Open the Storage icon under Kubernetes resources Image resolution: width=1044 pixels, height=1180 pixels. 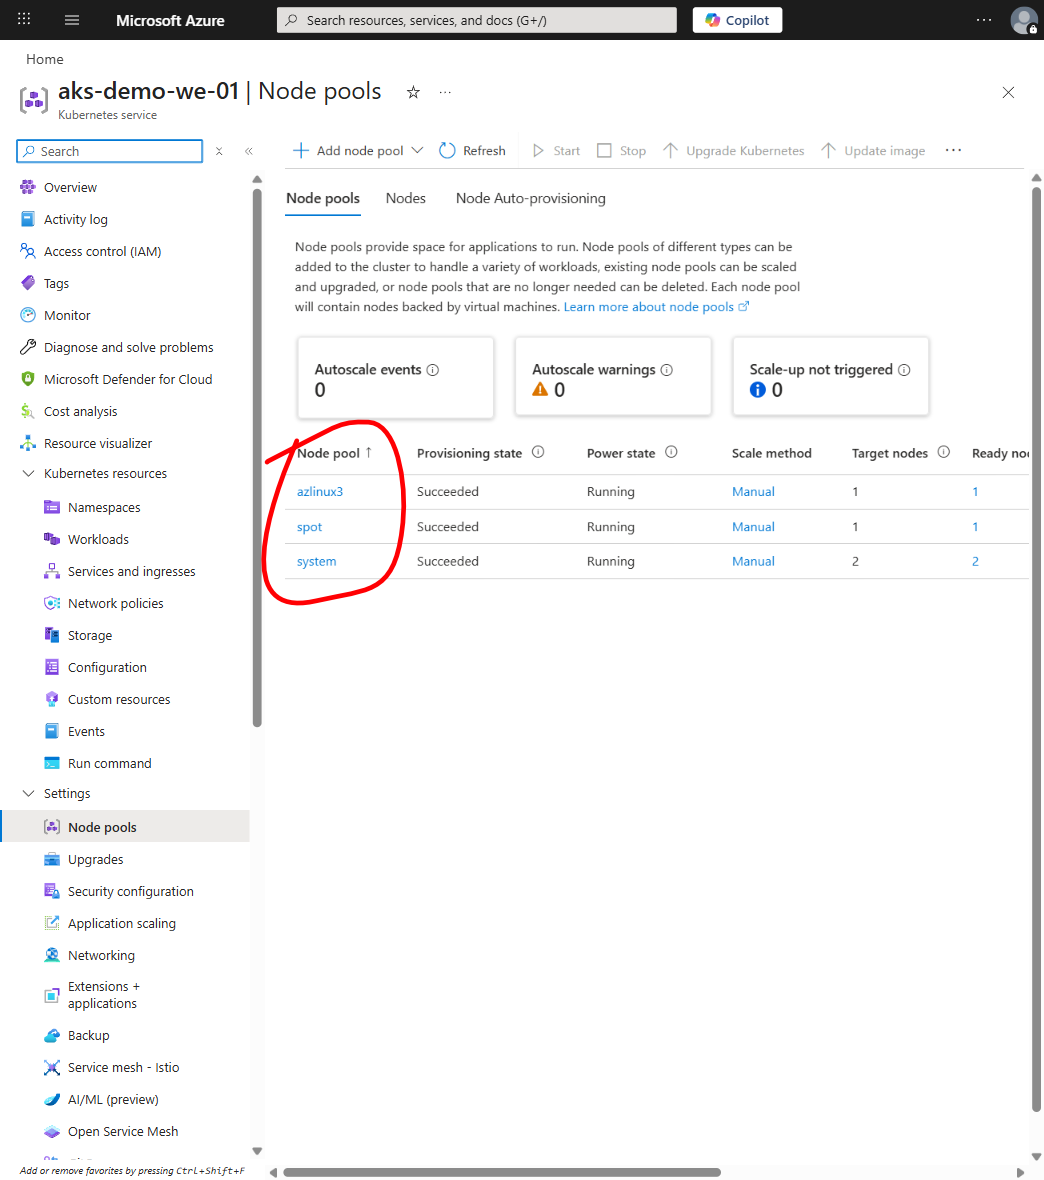[52, 635]
